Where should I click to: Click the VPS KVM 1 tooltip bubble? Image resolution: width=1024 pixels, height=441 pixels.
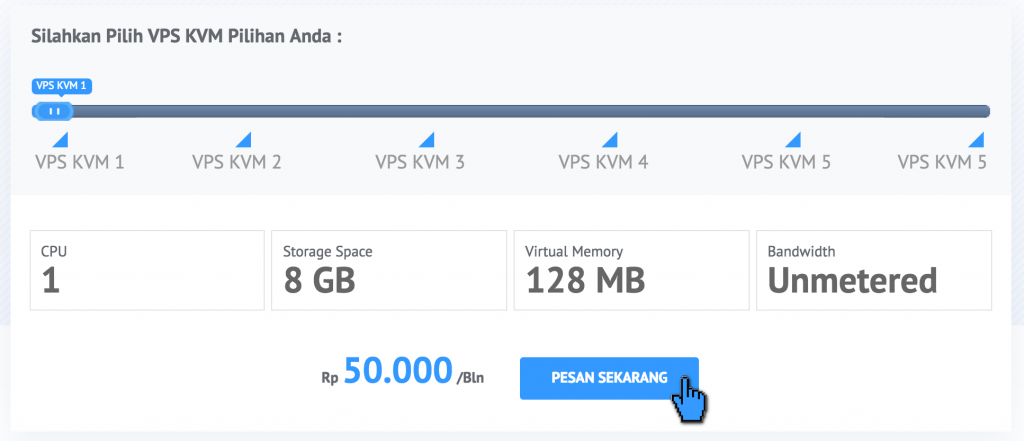(61, 86)
